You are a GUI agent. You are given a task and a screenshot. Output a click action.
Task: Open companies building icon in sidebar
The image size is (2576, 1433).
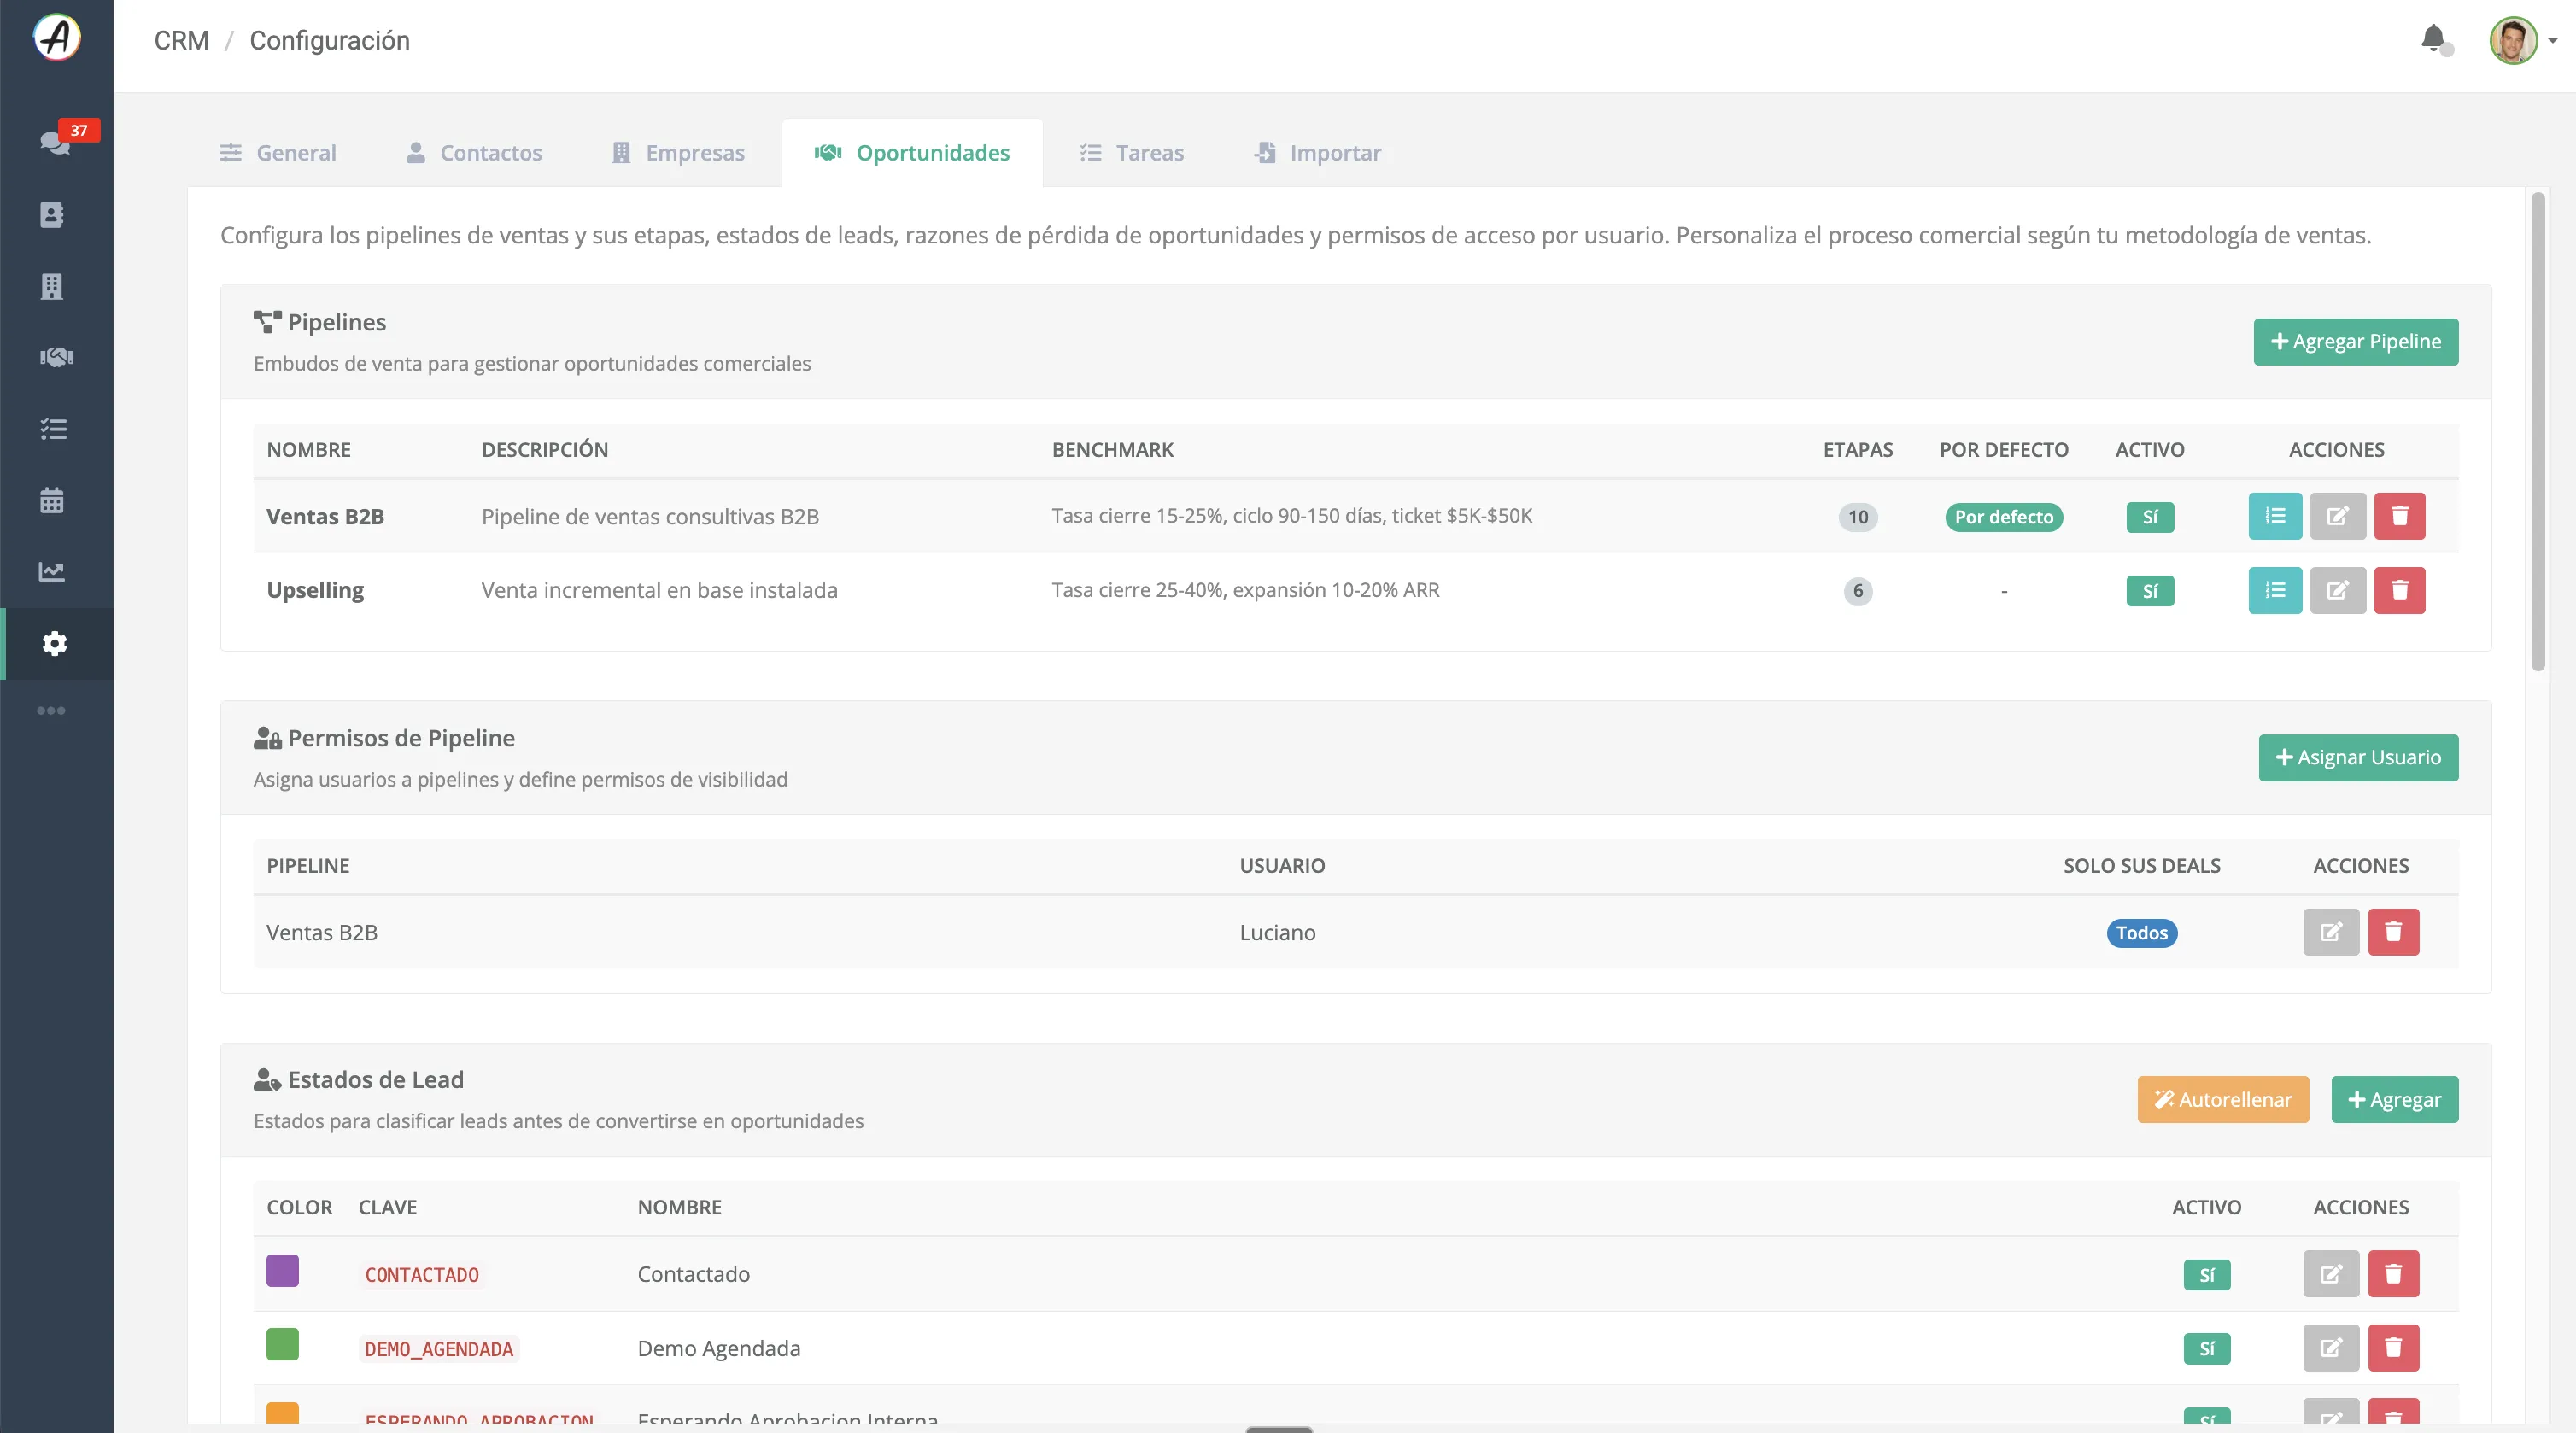click(52, 287)
